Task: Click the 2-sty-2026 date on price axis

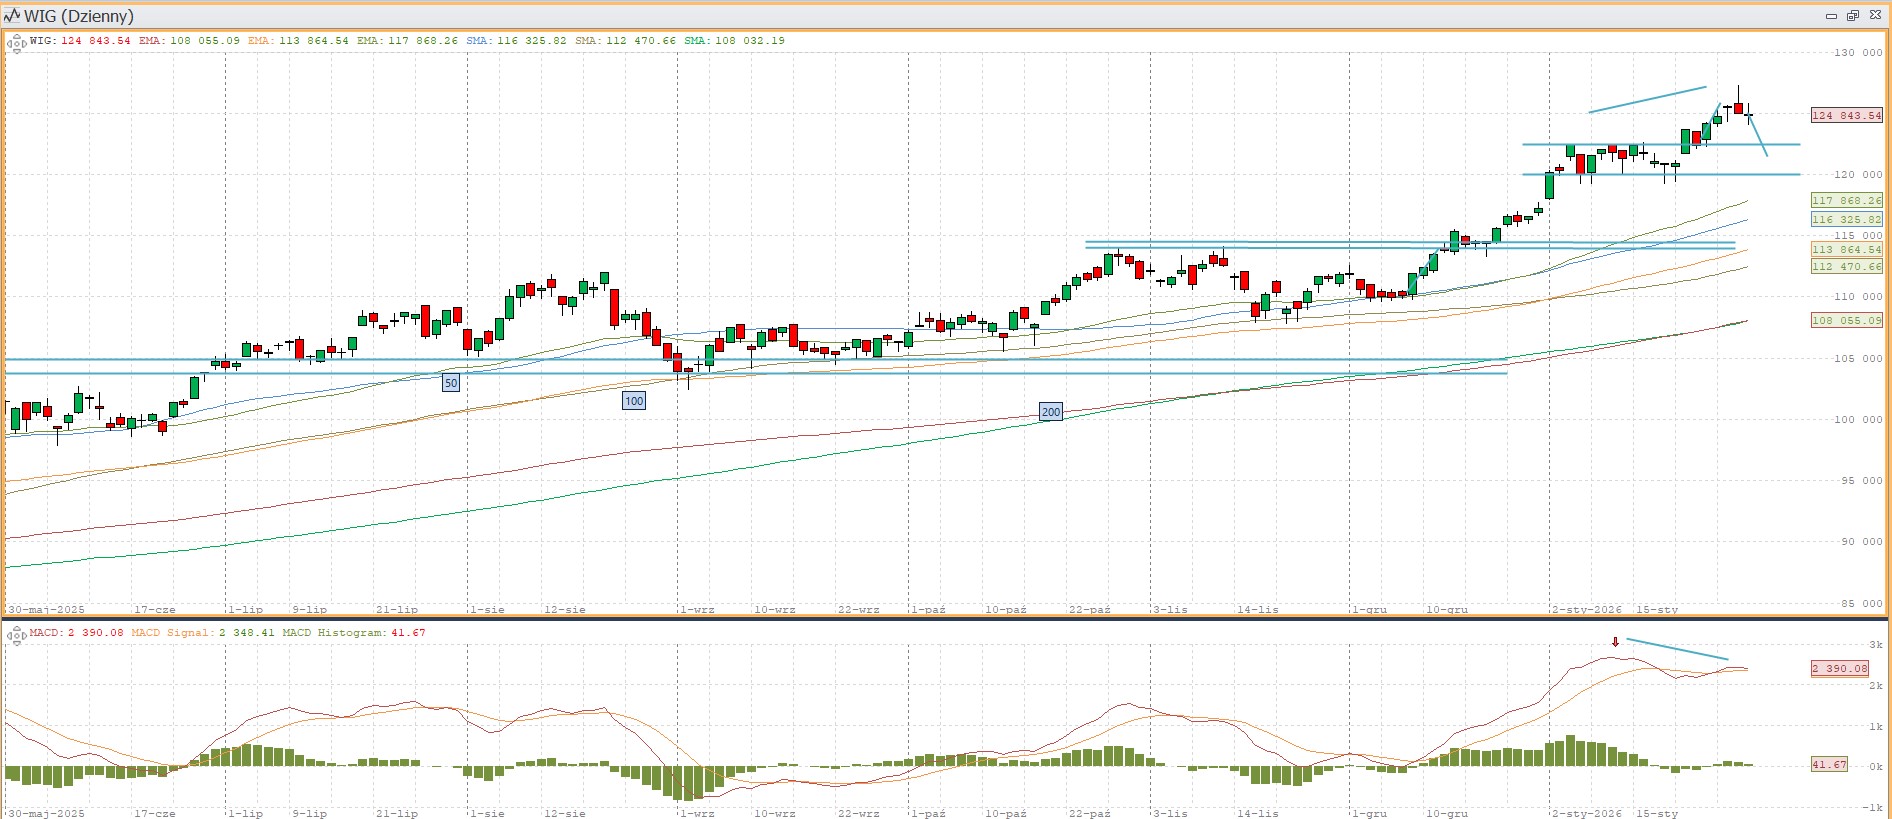Action: click(x=1586, y=609)
